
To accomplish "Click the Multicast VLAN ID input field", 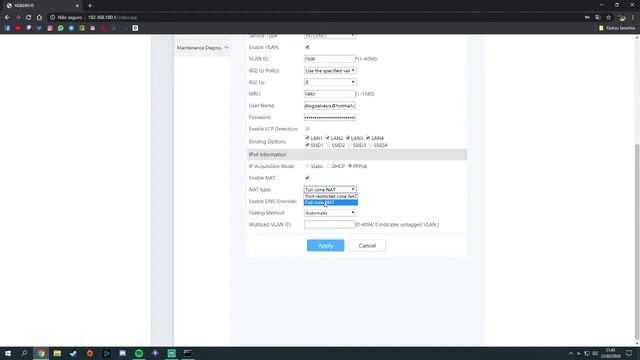I will [329, 224].
